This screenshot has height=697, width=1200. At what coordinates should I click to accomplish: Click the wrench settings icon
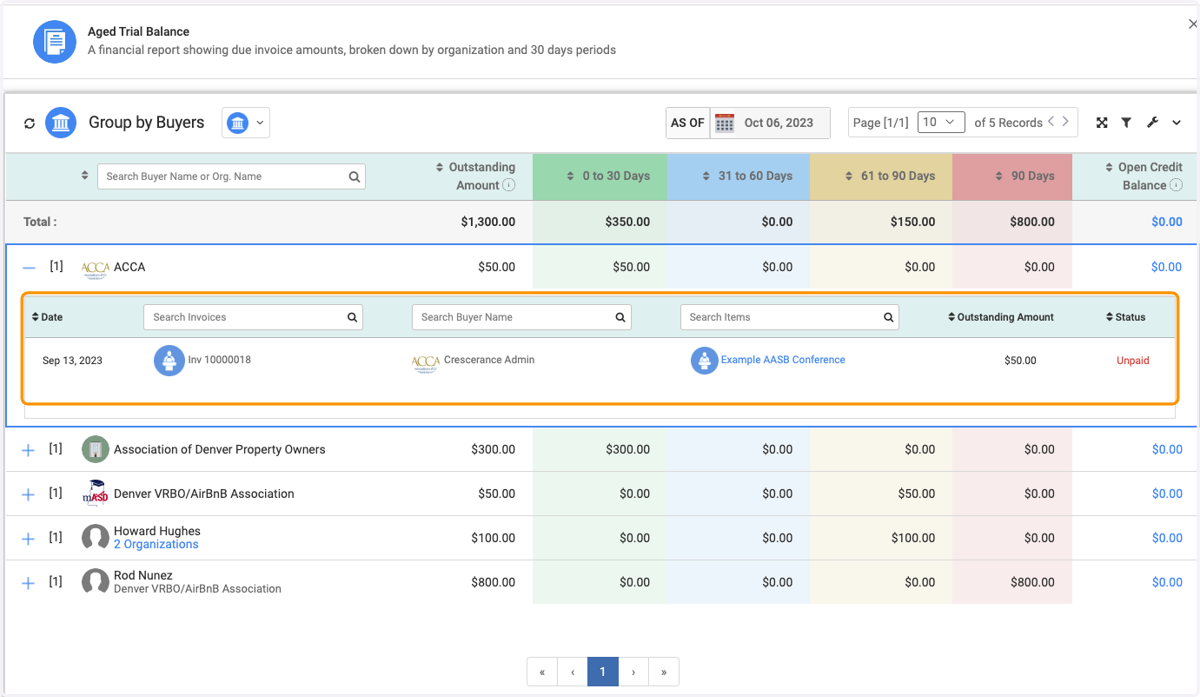pyautogui.click(x=1152, y=123)
